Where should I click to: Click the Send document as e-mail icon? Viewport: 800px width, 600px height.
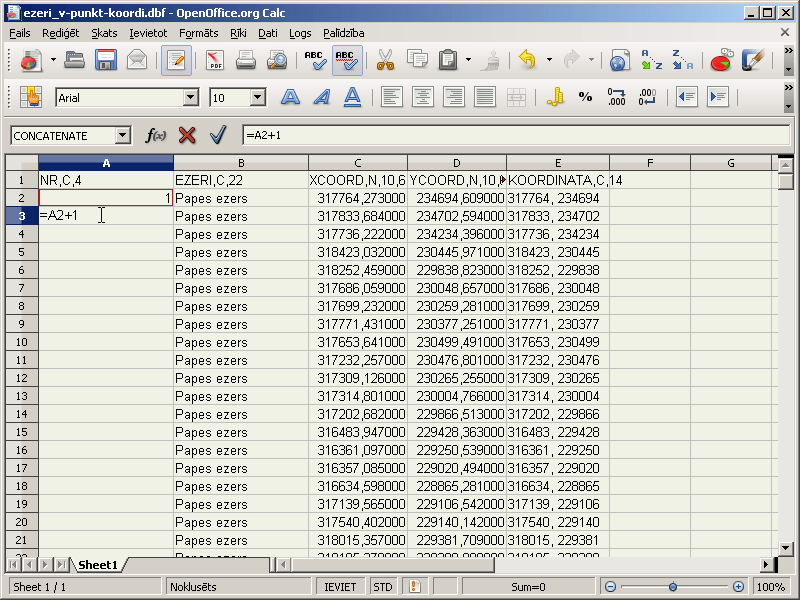(x=137, y=60)
